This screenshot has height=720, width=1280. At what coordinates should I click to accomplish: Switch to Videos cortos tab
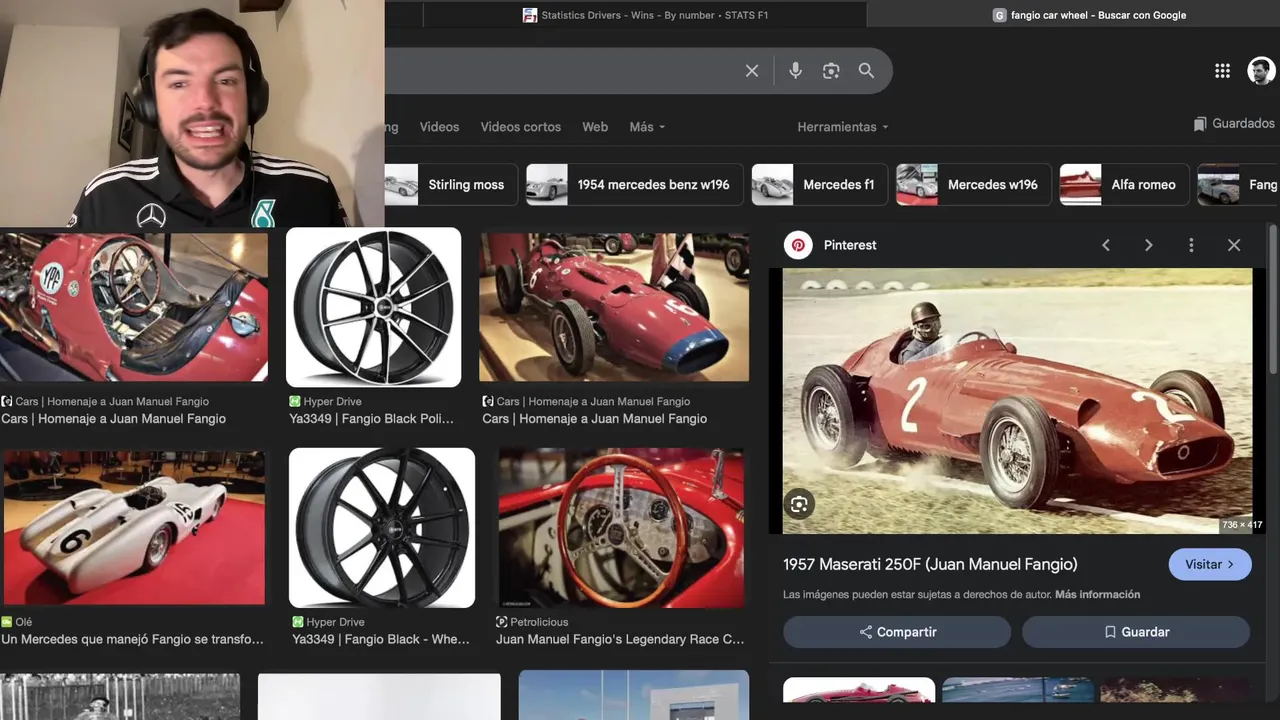[521, 127]
